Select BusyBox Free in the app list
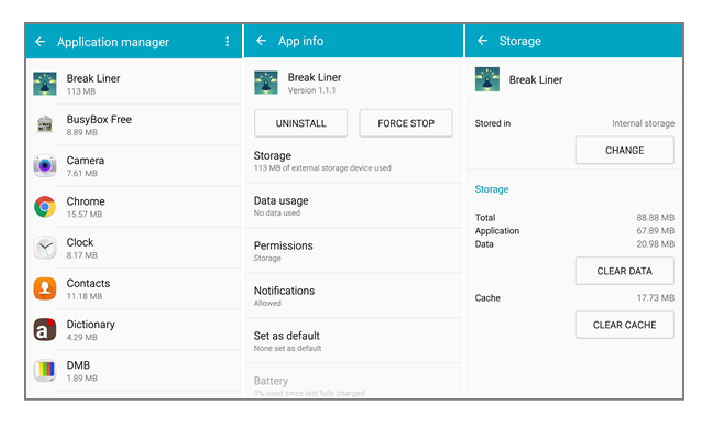This screenshot has width=707, height=423. (134, 125)
